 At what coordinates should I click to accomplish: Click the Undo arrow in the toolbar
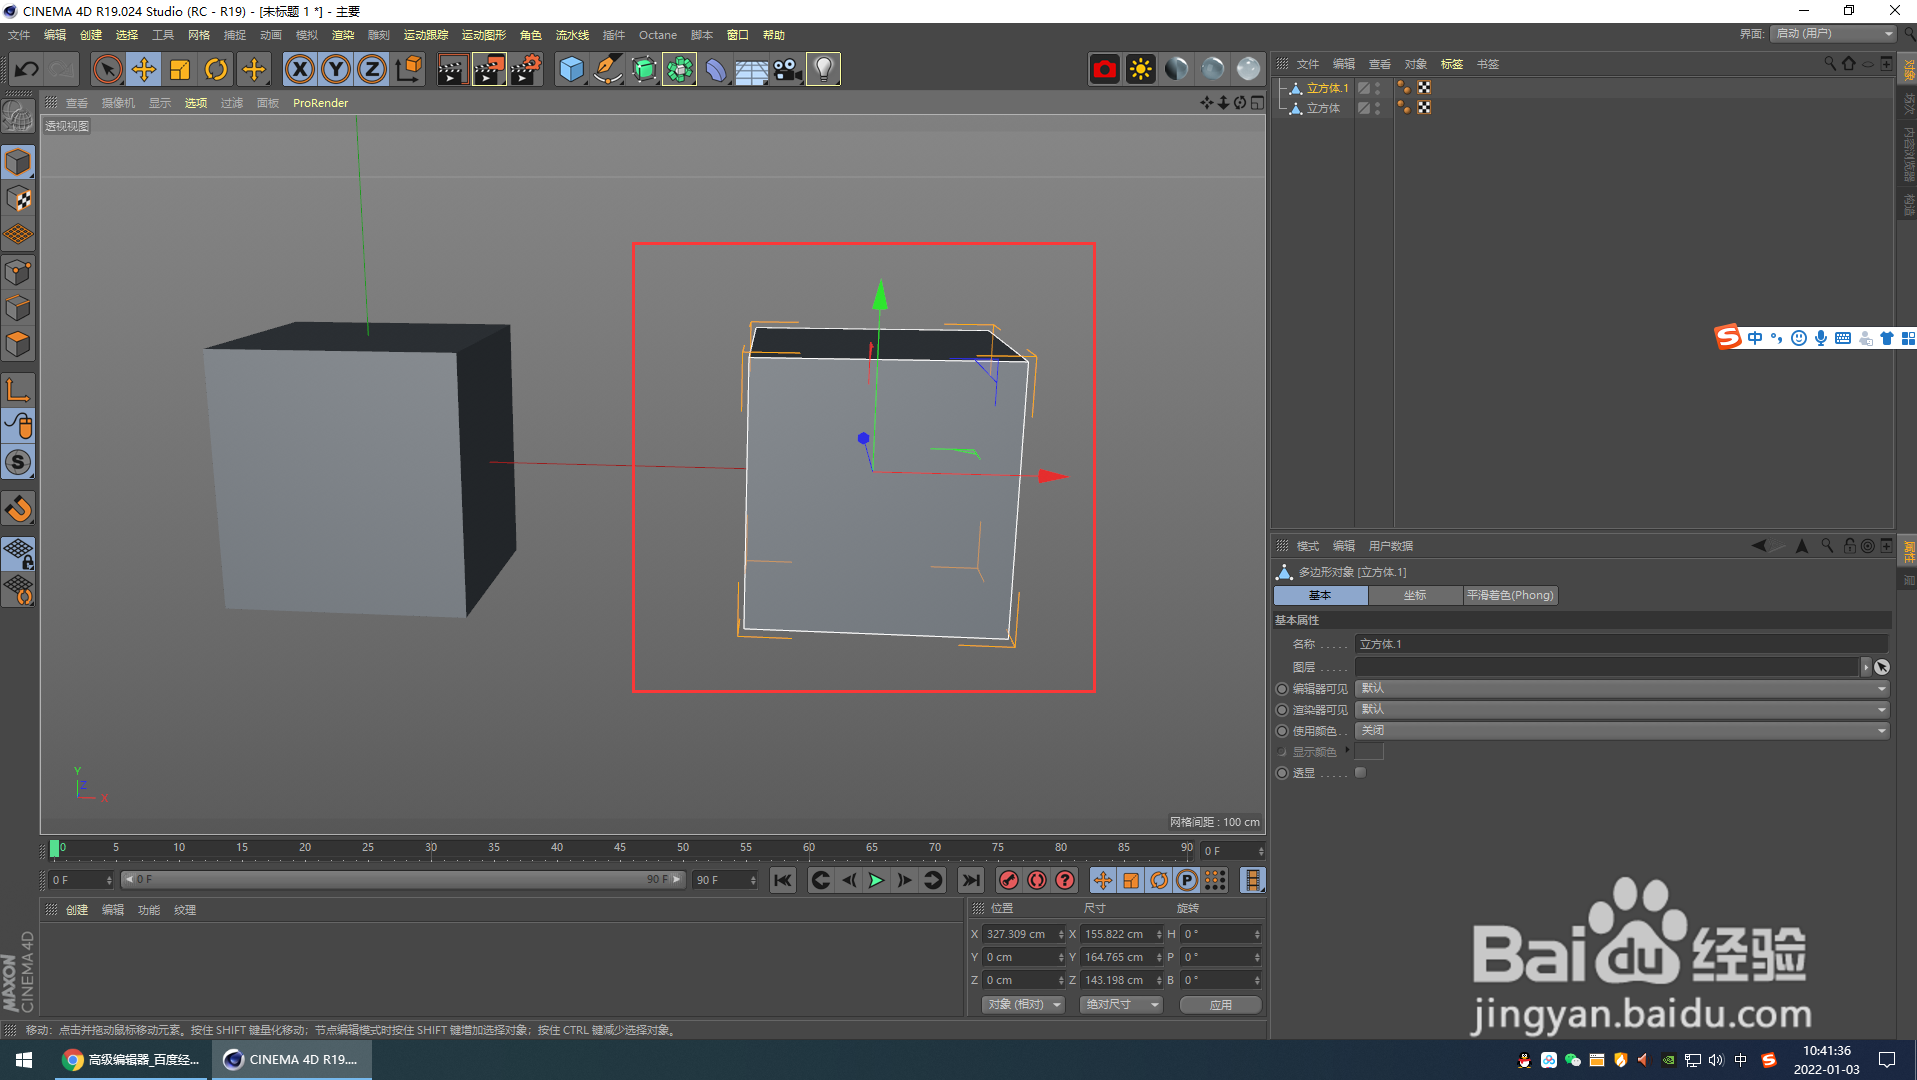27,69
